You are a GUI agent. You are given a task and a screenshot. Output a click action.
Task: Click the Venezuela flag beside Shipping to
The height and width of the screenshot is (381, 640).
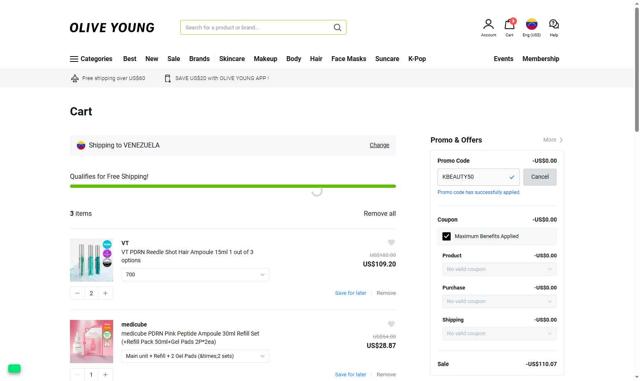click(81, 145)
